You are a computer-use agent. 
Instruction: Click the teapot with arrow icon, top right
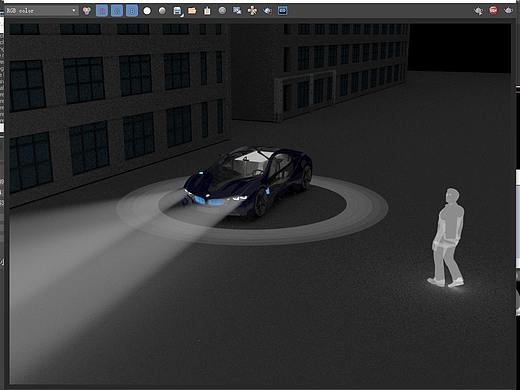point(478,11)
